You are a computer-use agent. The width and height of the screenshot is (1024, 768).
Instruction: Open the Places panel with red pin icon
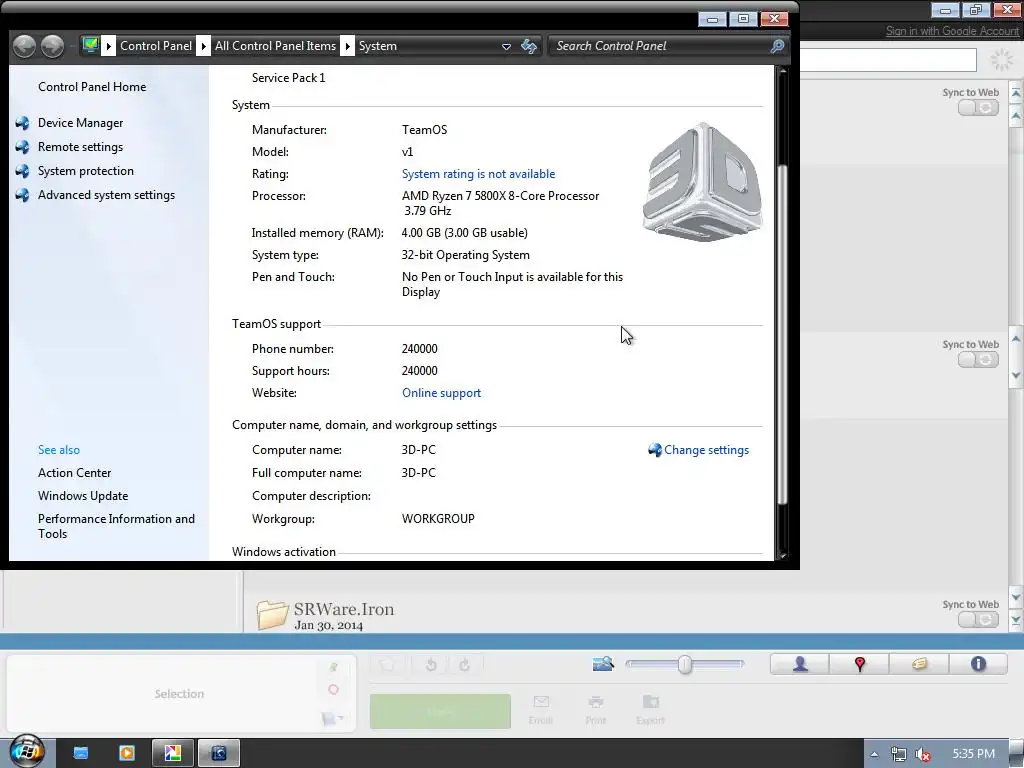click(x=859, y=664)
